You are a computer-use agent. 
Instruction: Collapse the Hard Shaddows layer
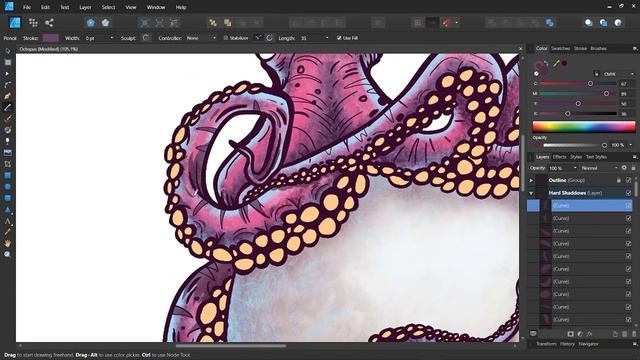[x=531, y=193]
